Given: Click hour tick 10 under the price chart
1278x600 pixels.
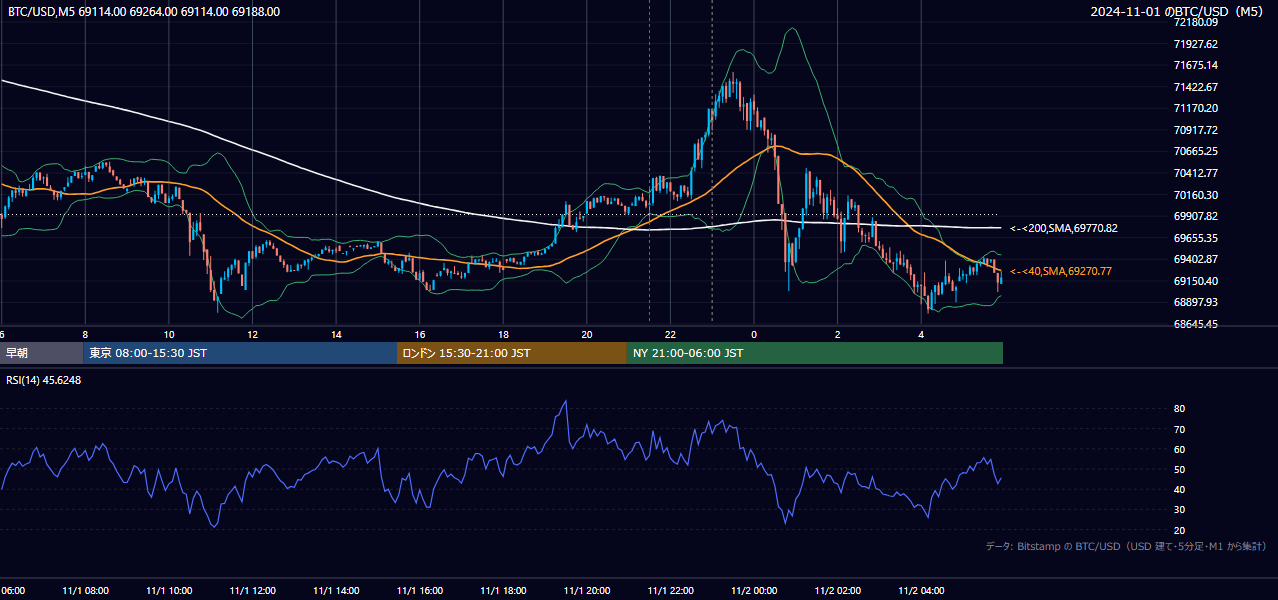Looking at the screenshot, I should click(169, 334).
